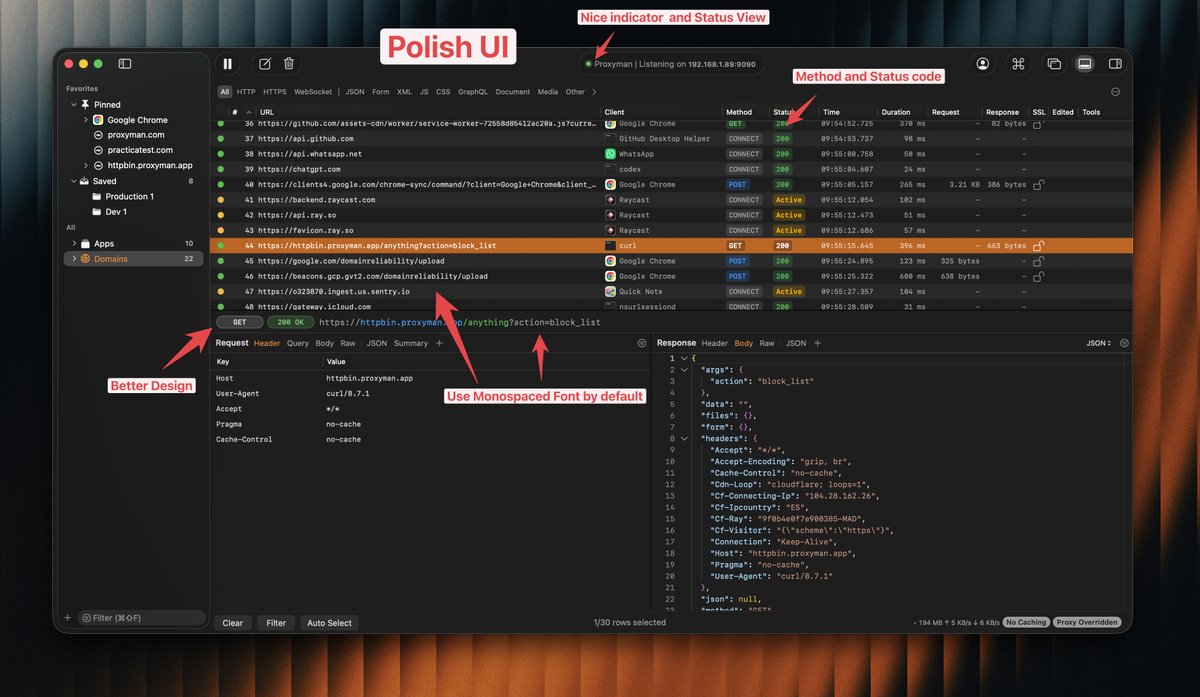This screenshot has width=1200, height=697.
Task: Filter requests by WebSocket
Action: coord(313,92)
